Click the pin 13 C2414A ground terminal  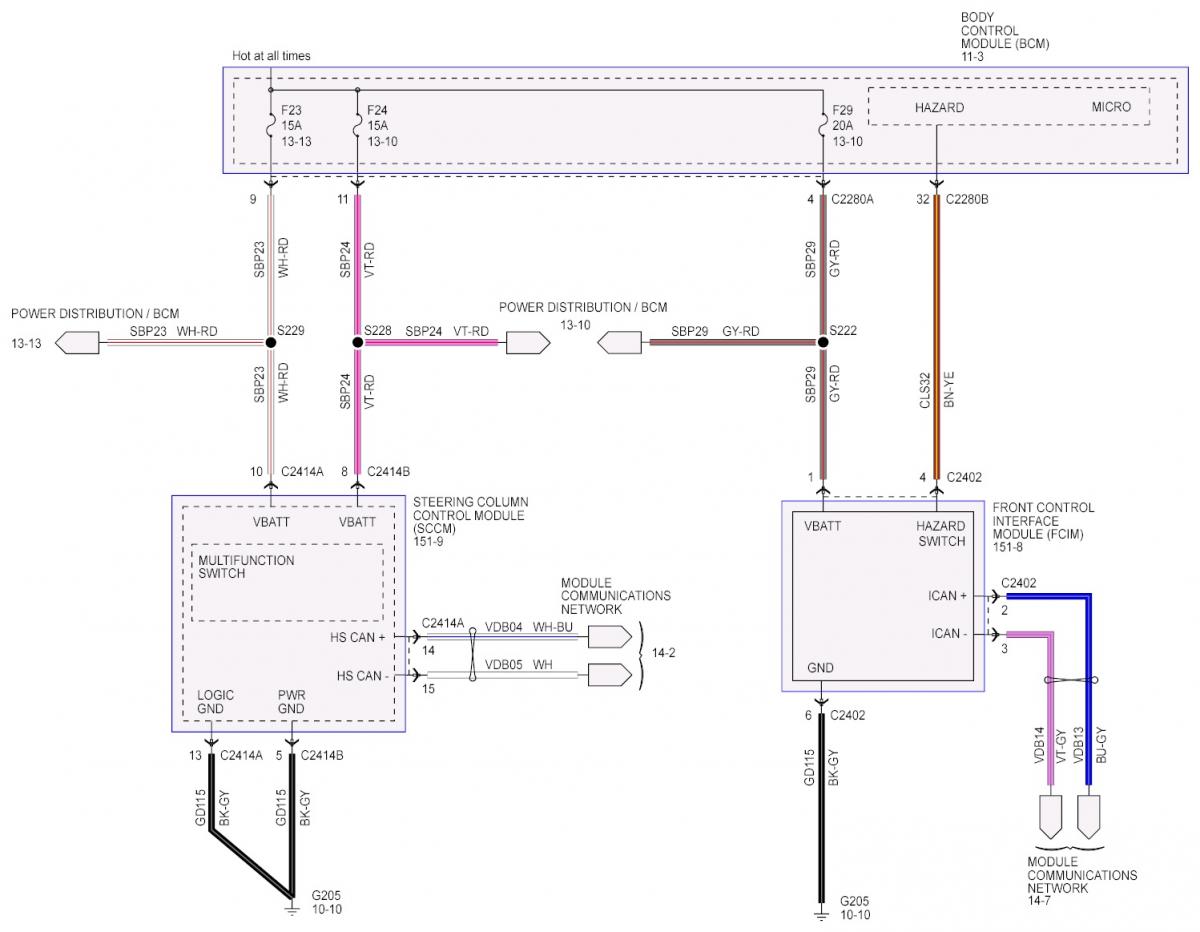pos(211,743)
